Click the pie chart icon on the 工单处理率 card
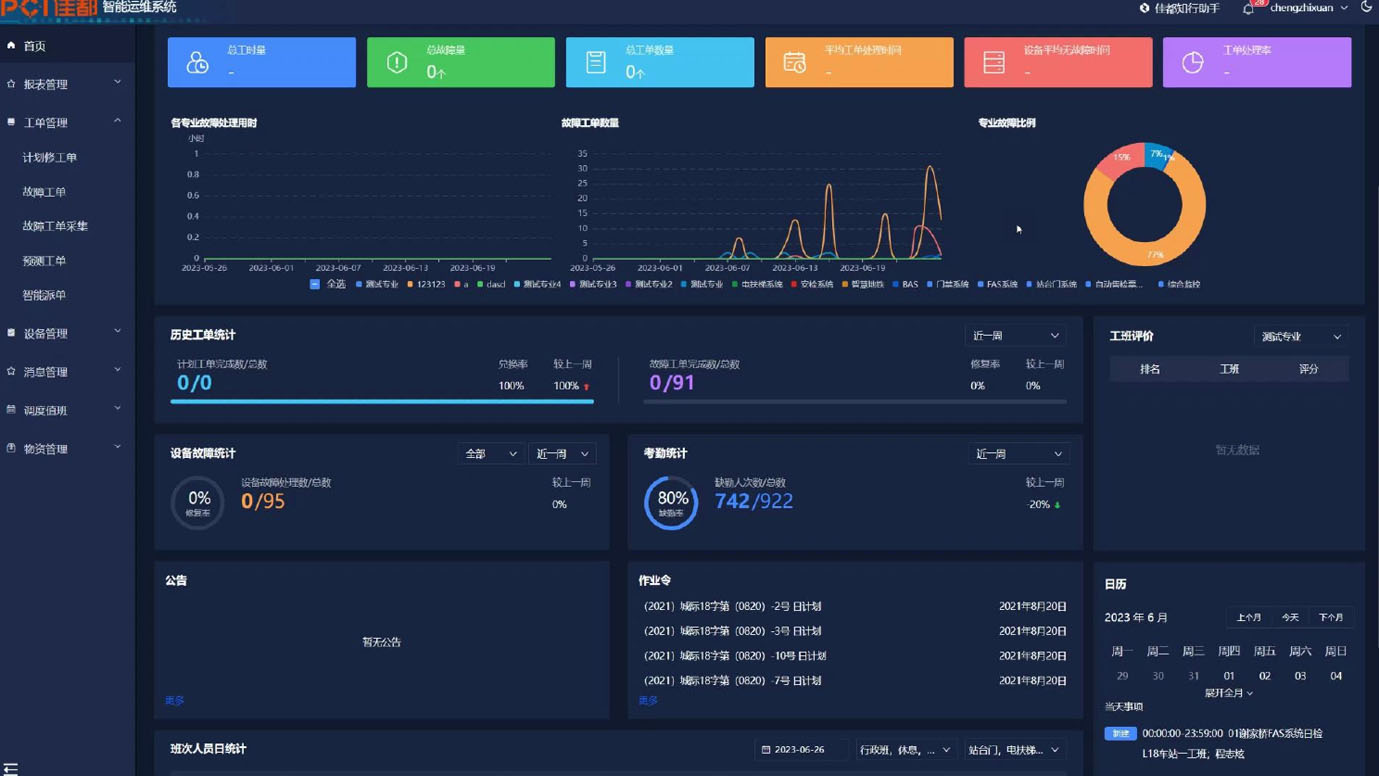The image size is (1379, 776). click(x=1192, y=62)
